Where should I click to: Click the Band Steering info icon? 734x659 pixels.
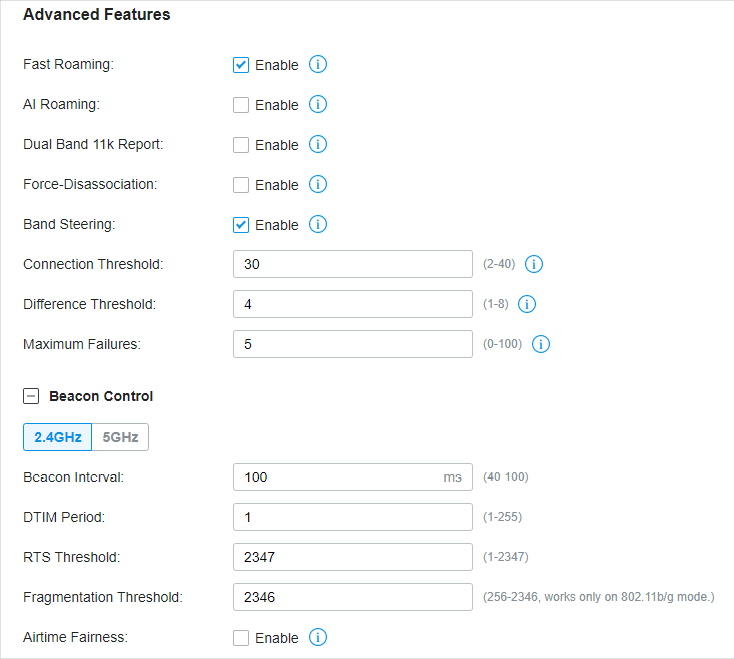[317, 225]
